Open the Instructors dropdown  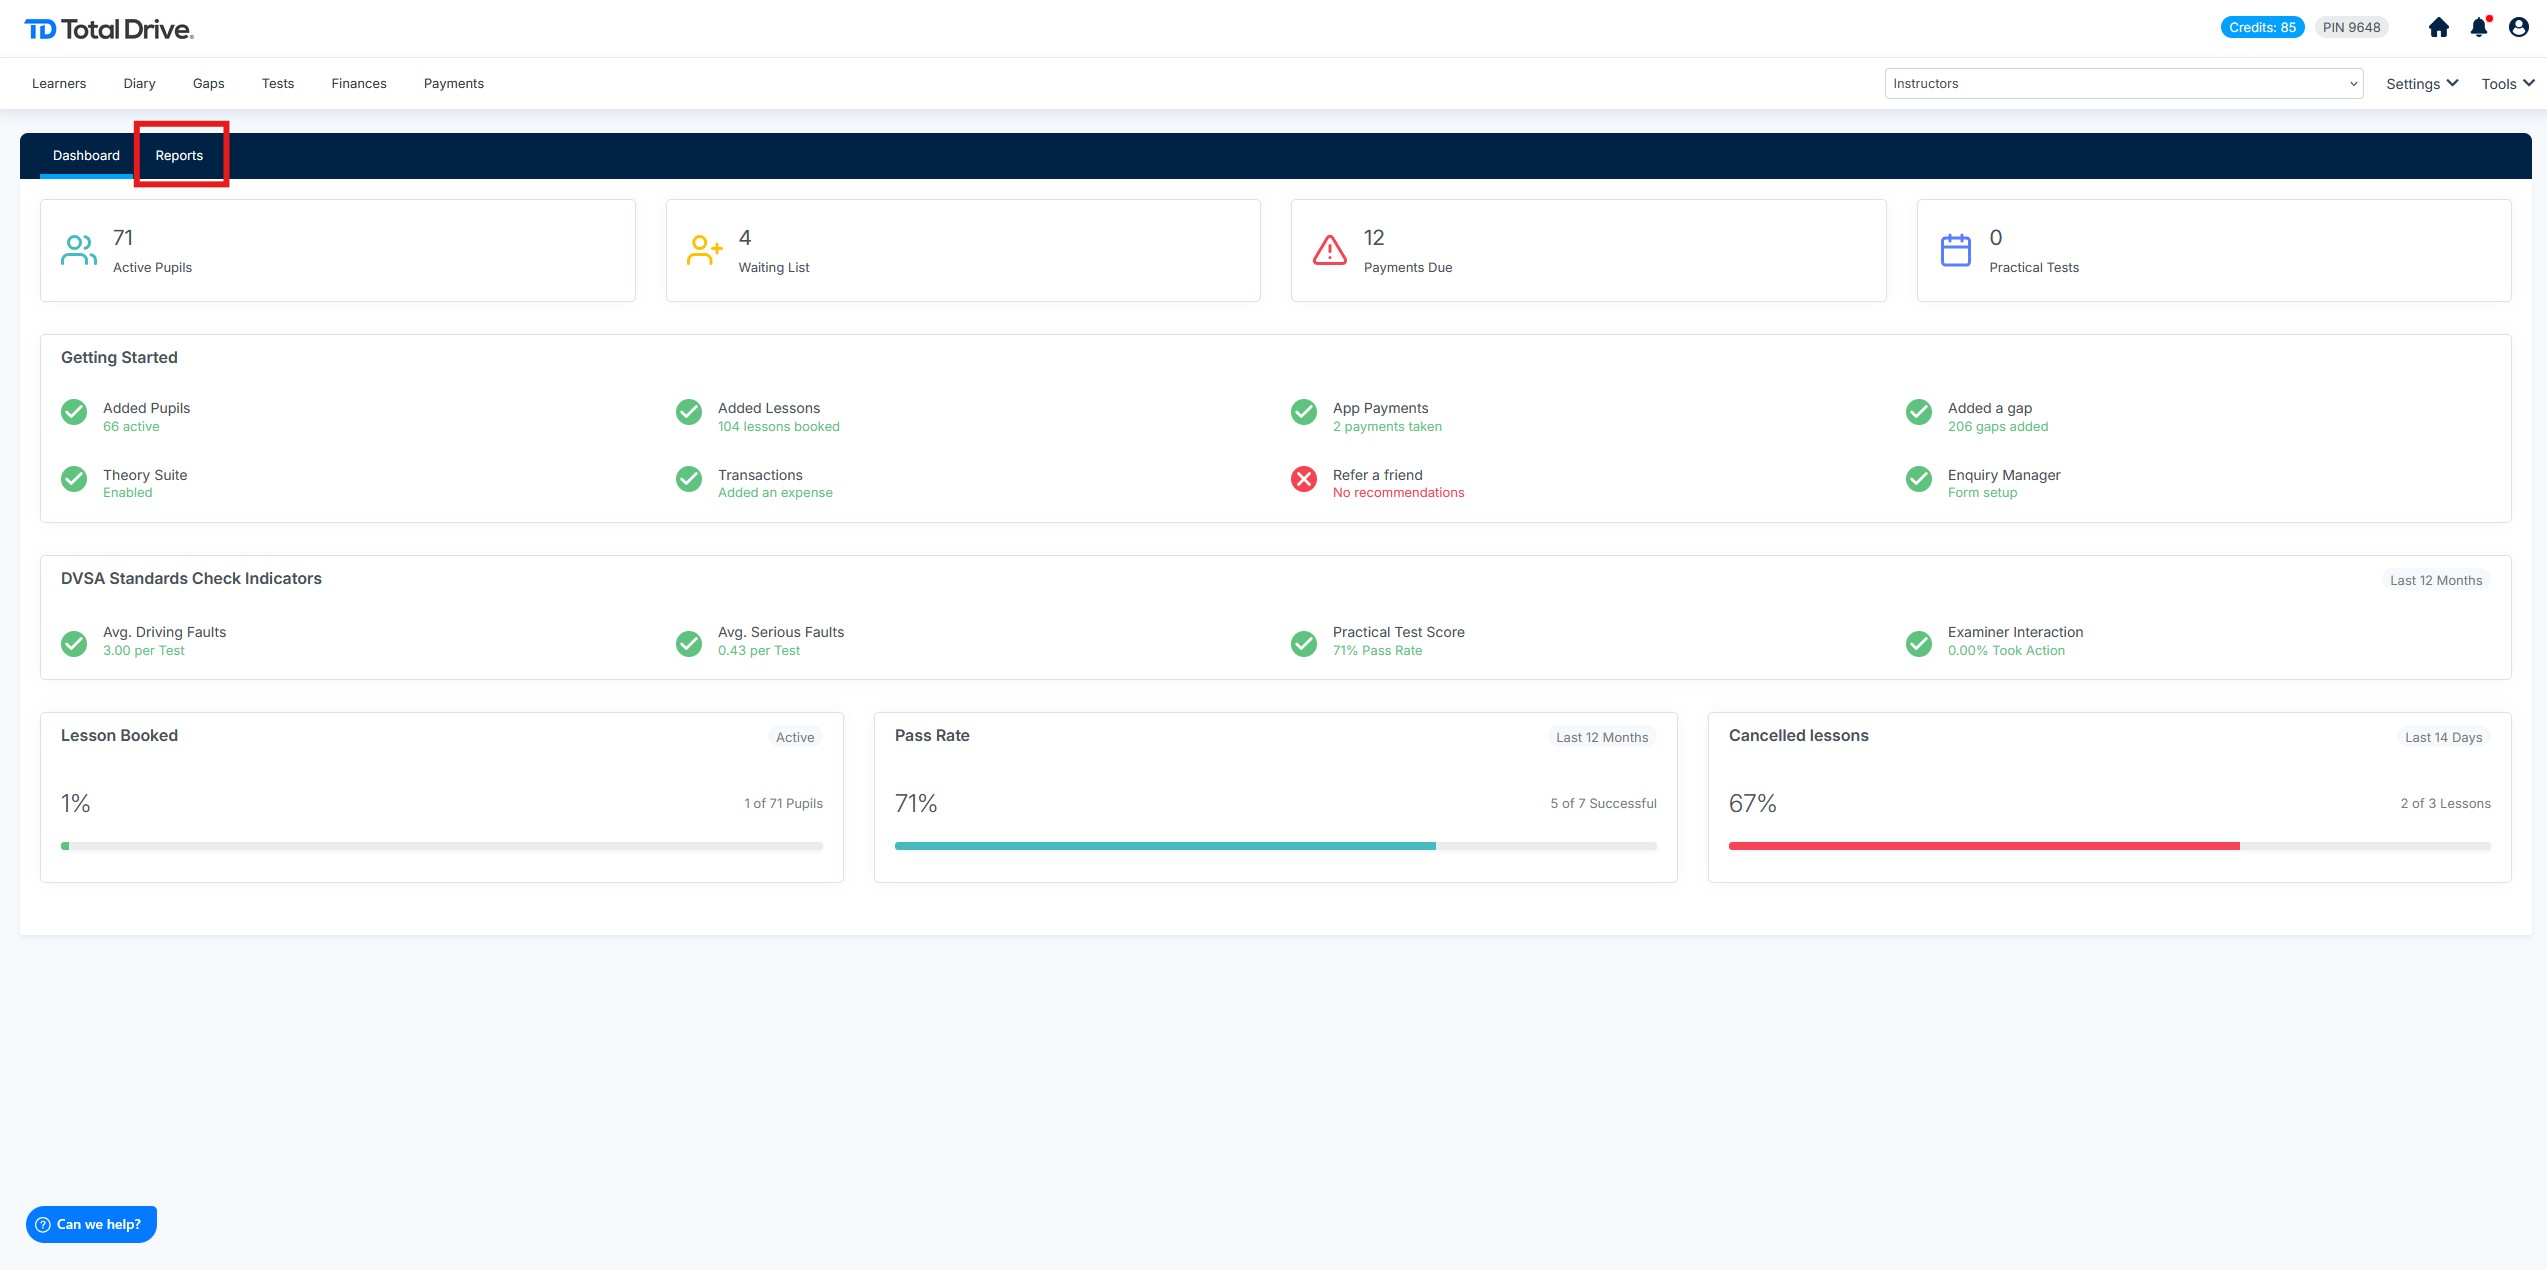(x=2123, y=84)
